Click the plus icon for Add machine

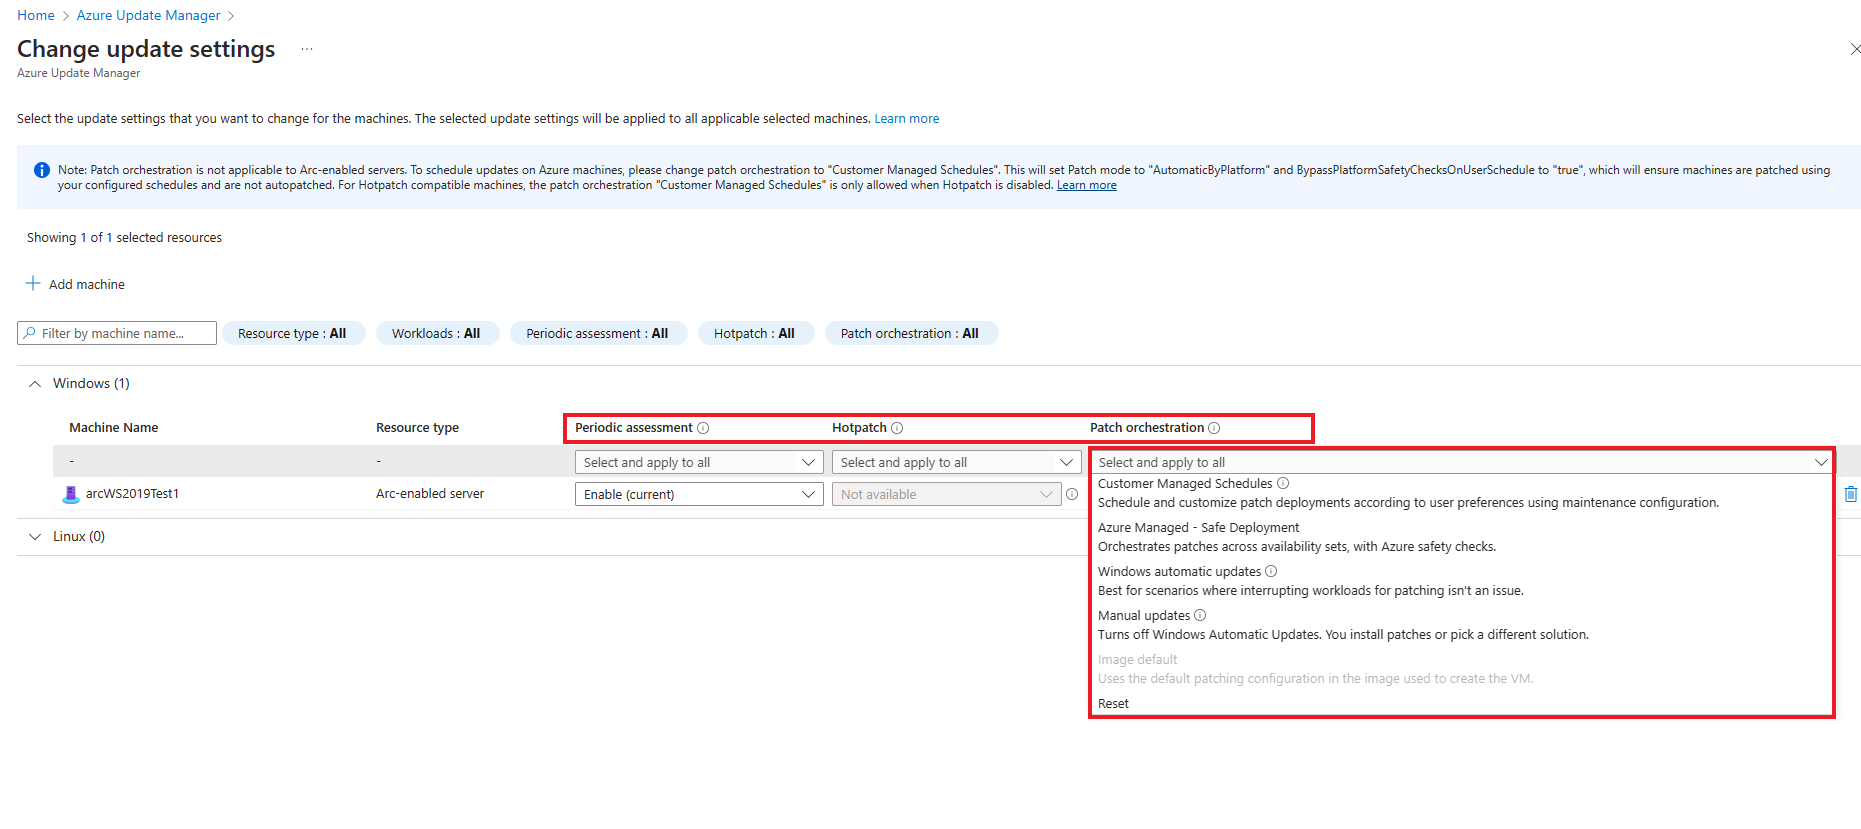tap(33, 284)
